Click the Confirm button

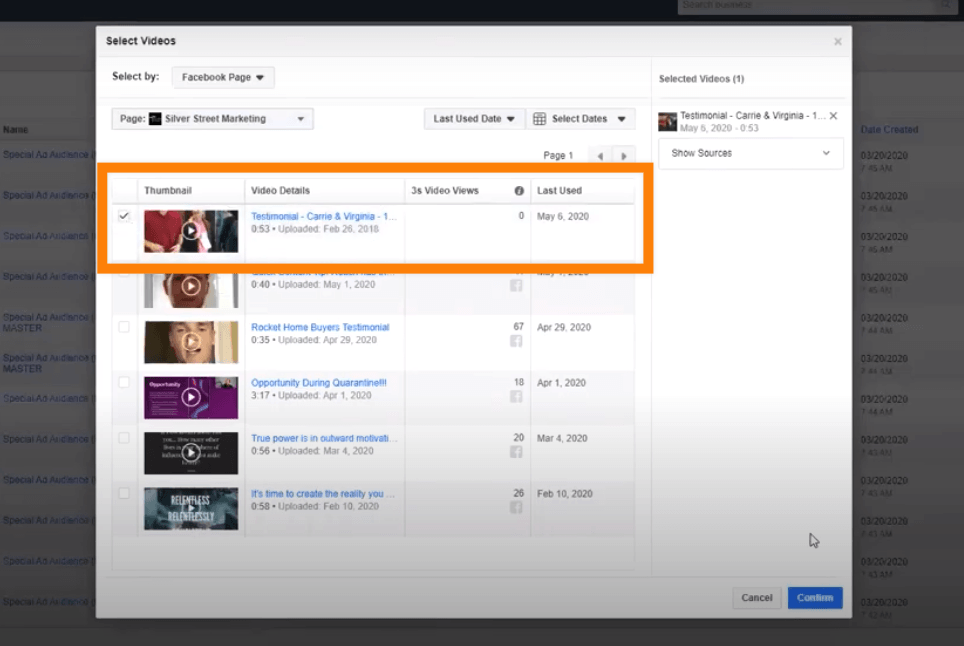tap(815, 597)
